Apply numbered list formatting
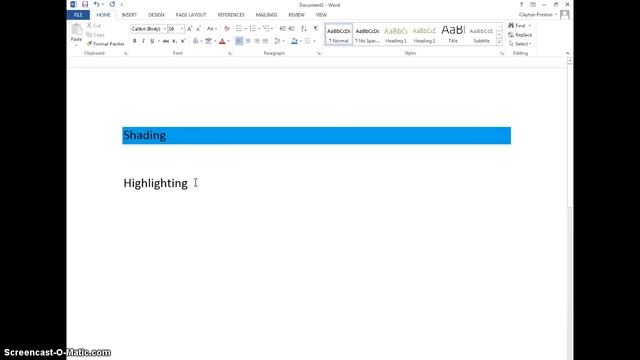 [x=253, y=29]
